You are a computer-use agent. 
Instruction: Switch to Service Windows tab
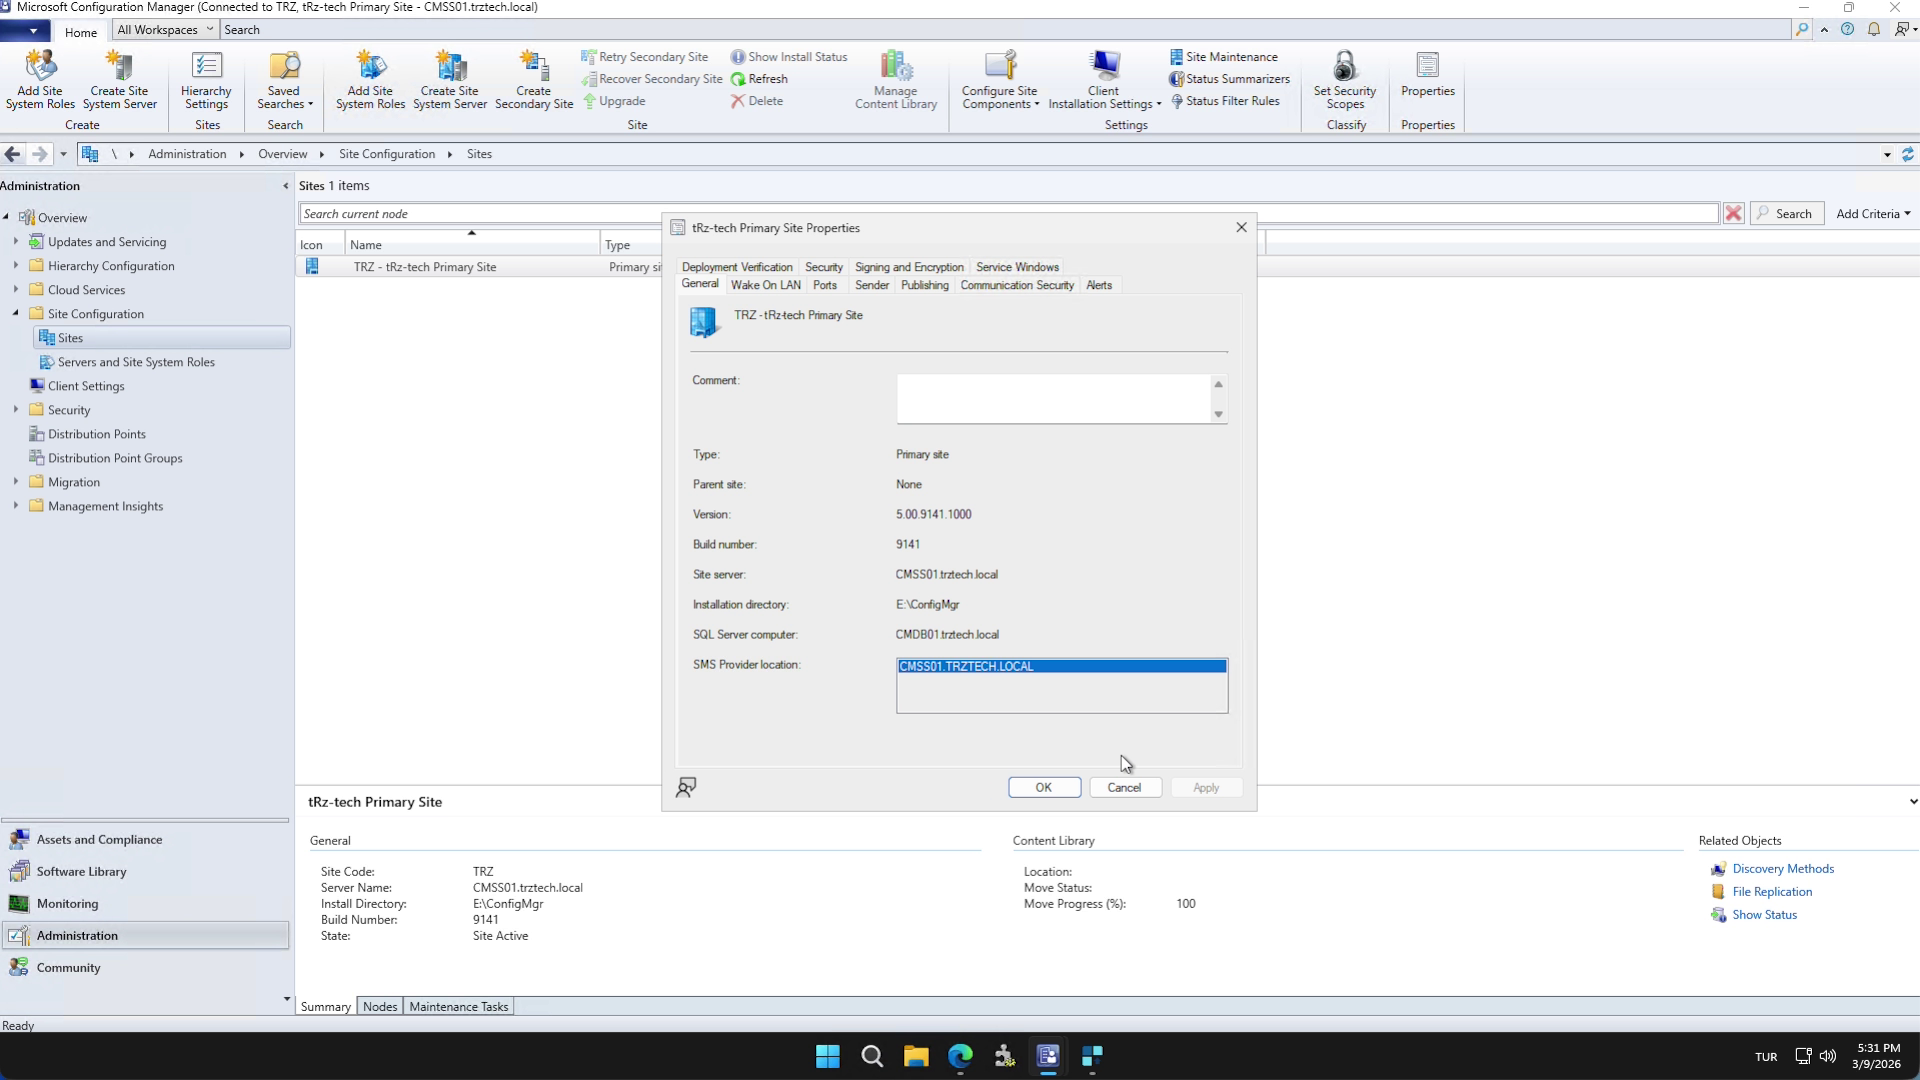(x=1017, y=267)
